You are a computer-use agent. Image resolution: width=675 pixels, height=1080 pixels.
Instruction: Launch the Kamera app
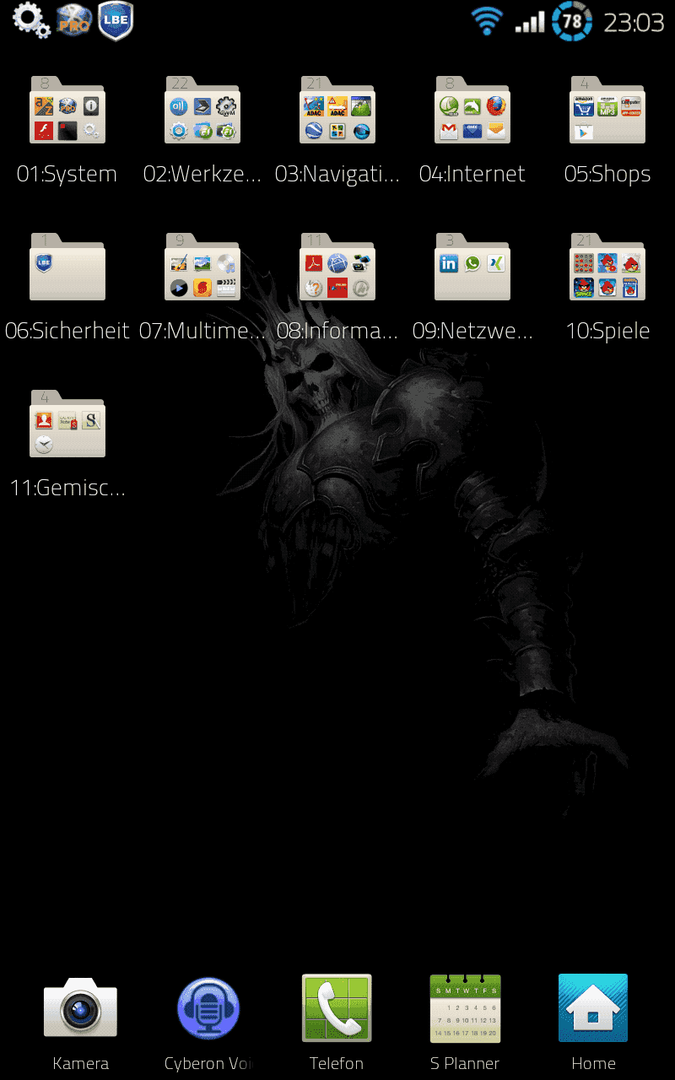point(80,1008)
